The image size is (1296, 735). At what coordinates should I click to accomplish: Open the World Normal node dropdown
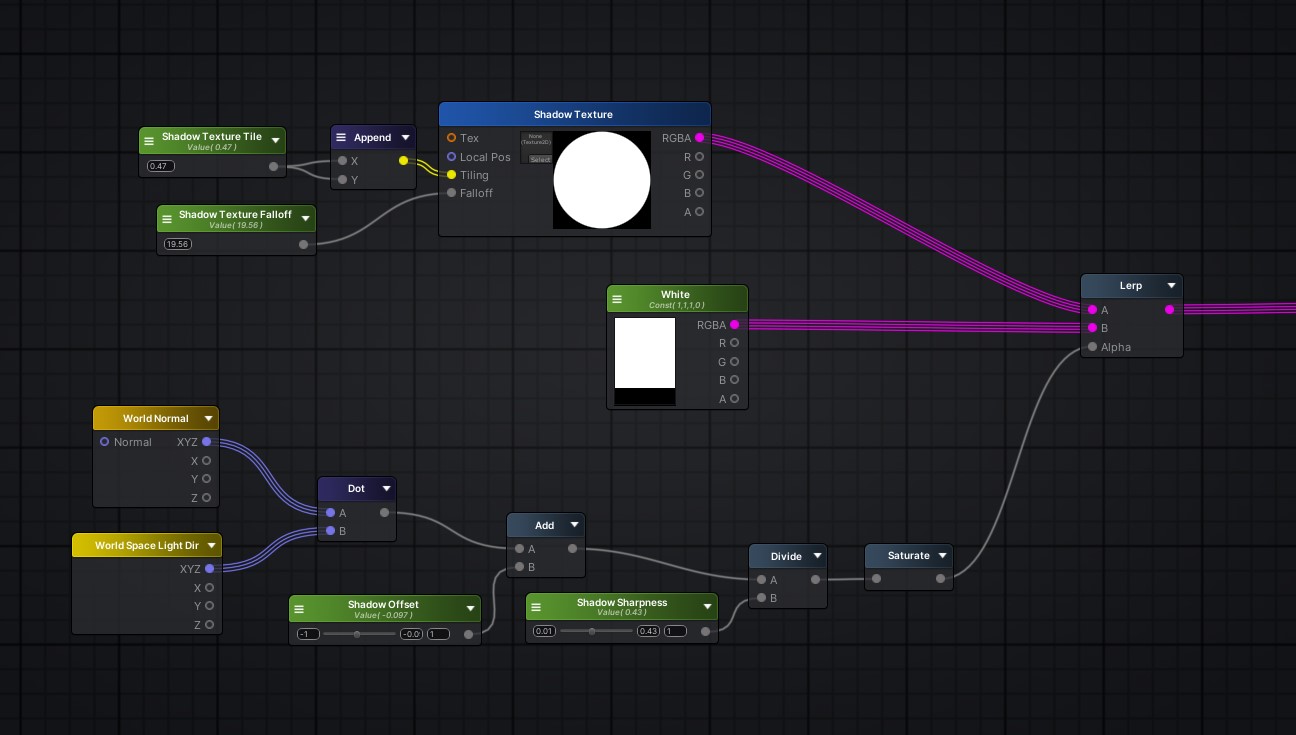pos(208,419)
